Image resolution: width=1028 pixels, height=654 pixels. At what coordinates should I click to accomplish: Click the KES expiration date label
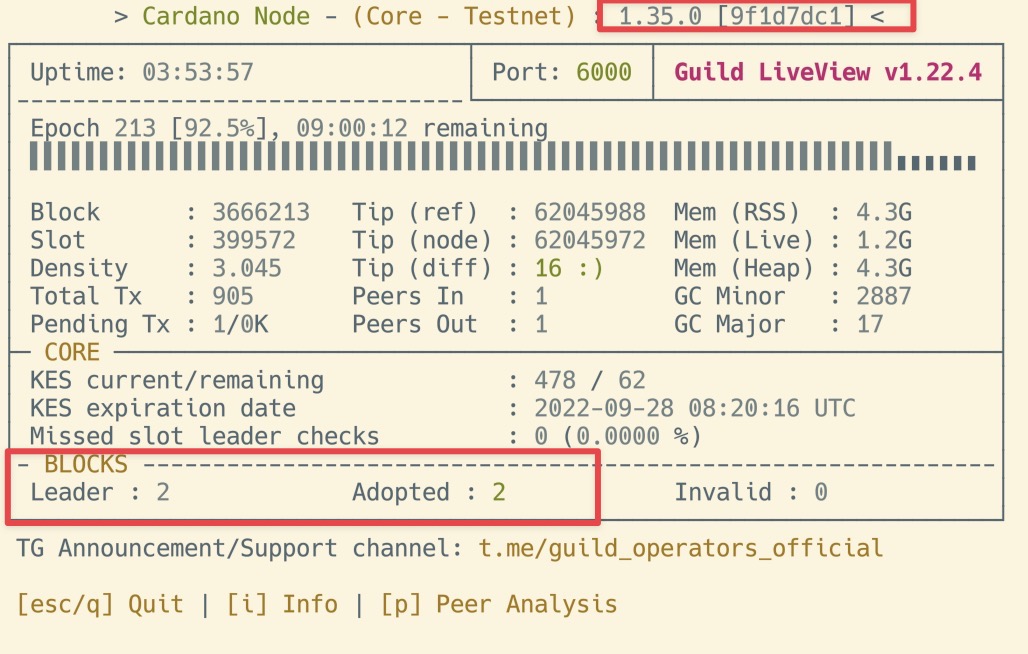coord(163,409)
